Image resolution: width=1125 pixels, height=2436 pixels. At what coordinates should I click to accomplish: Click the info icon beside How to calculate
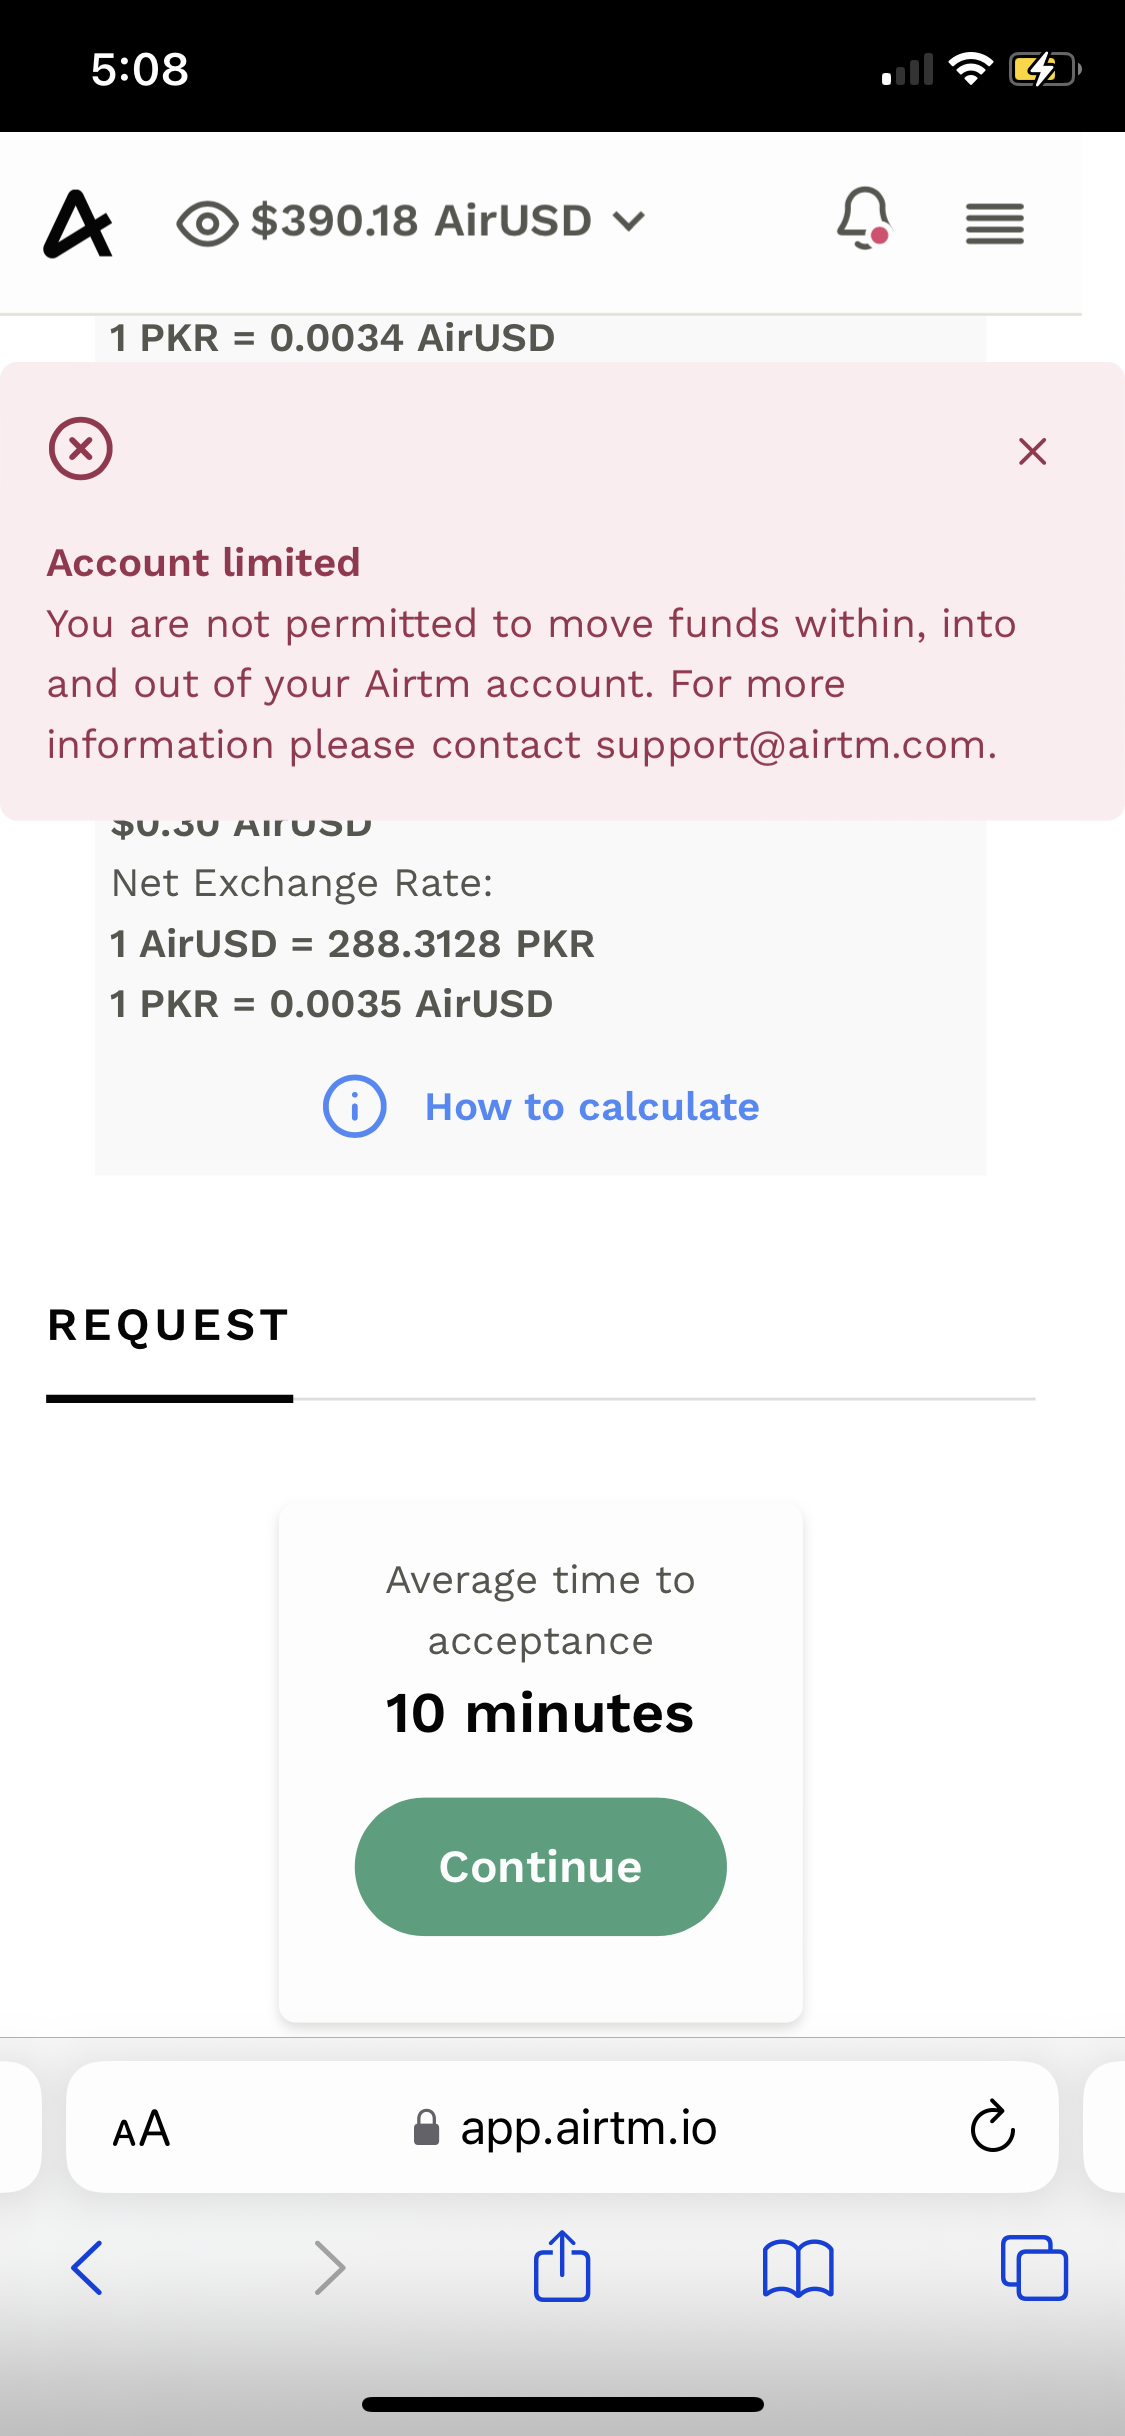[354, 1107]
